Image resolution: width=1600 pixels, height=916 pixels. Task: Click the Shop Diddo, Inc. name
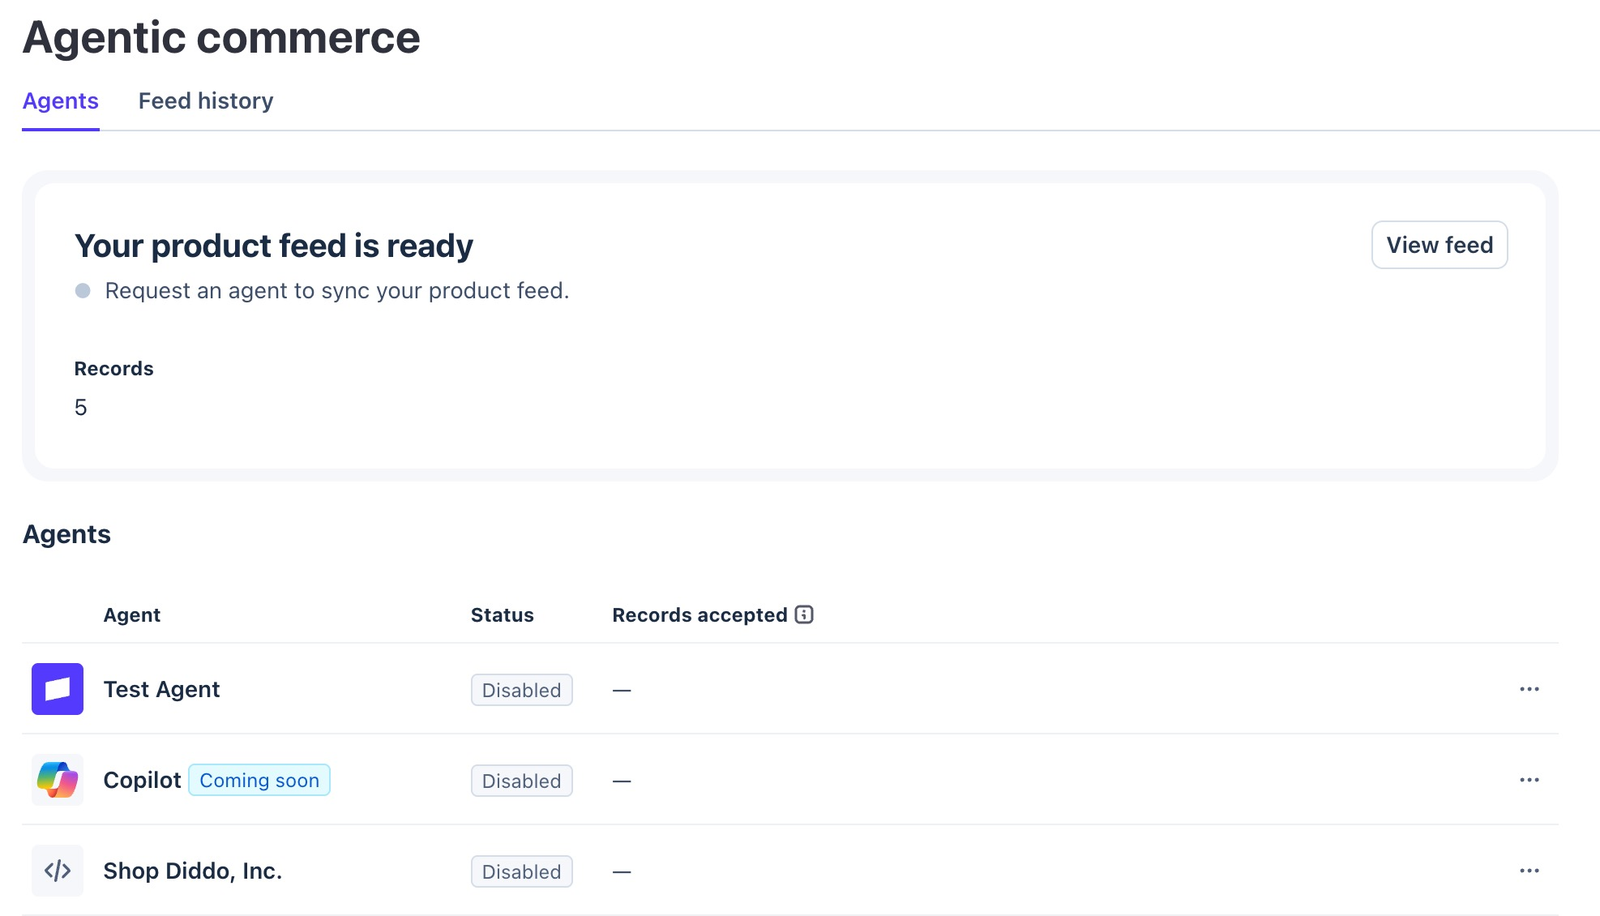click(193, 871)
